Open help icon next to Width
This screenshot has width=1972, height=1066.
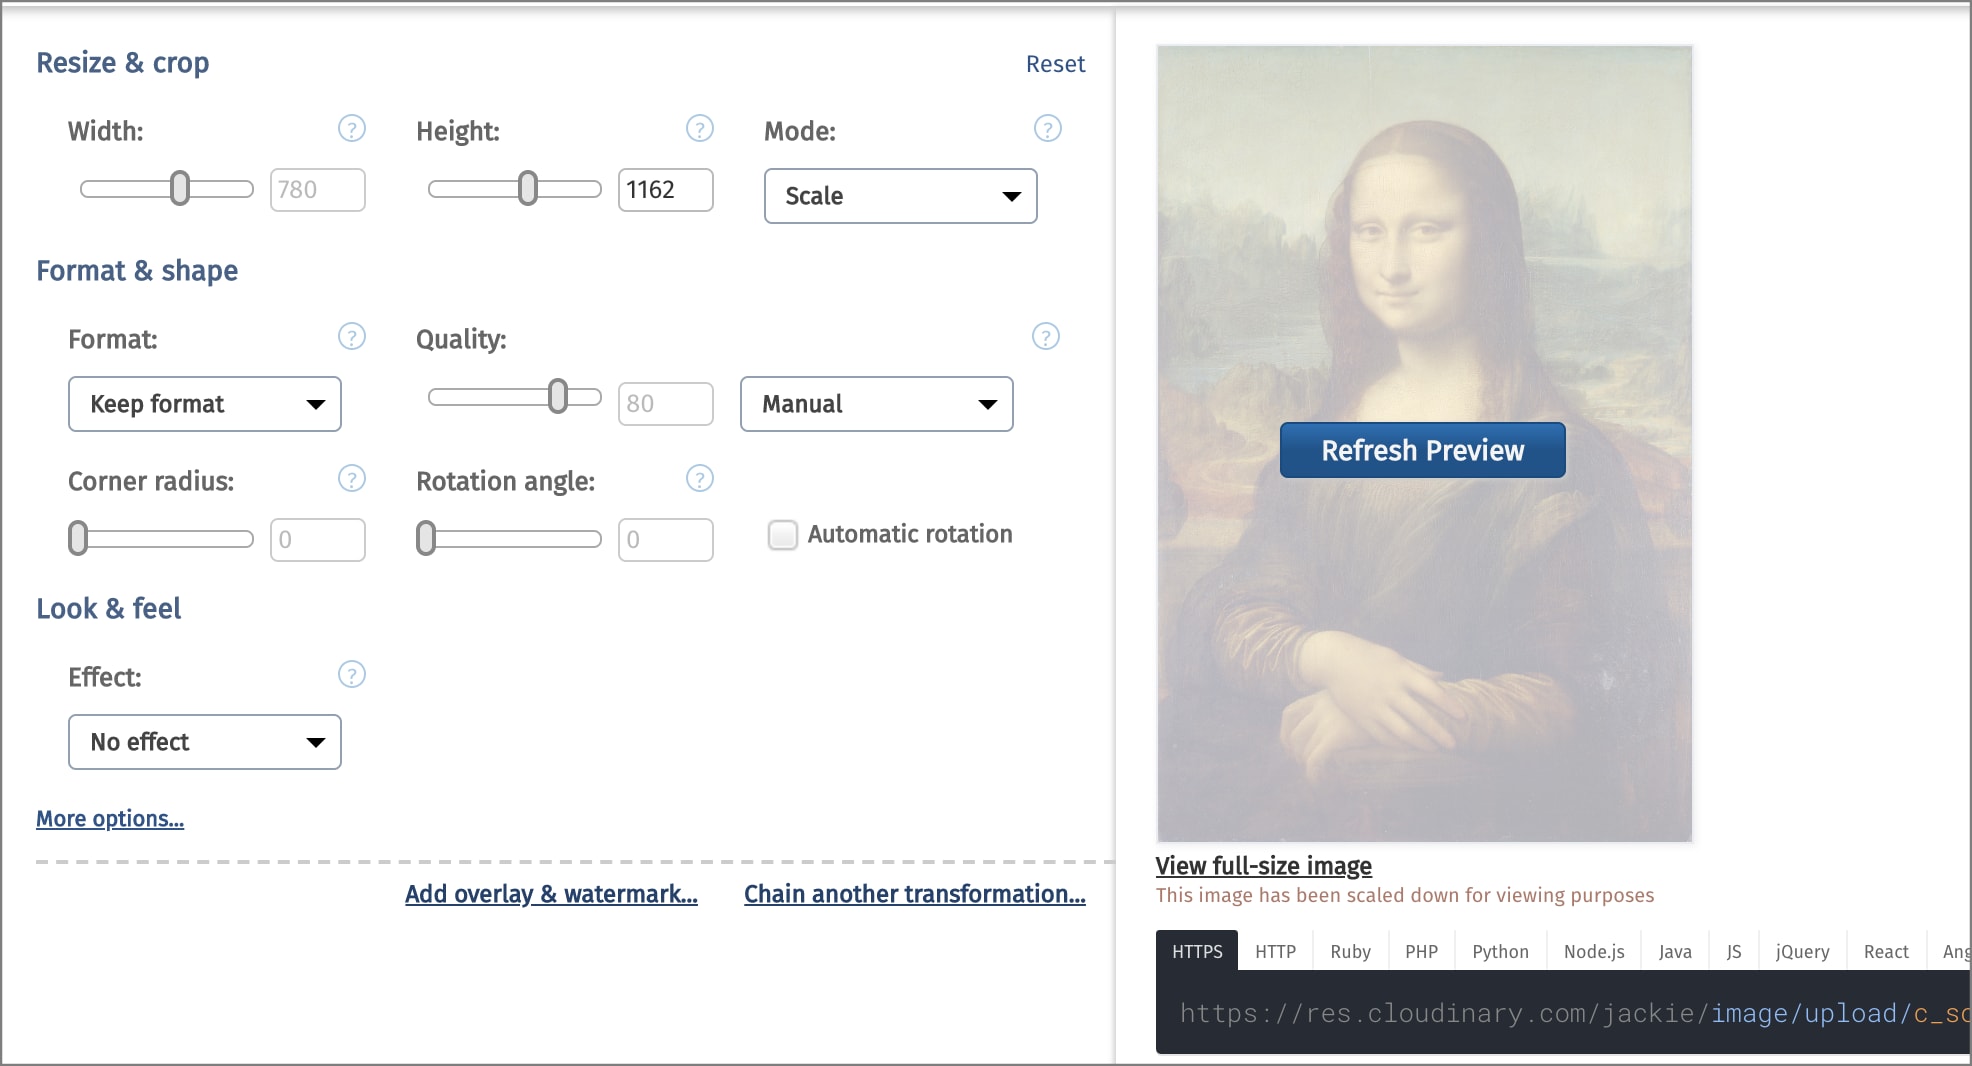(x=352, y=129)
